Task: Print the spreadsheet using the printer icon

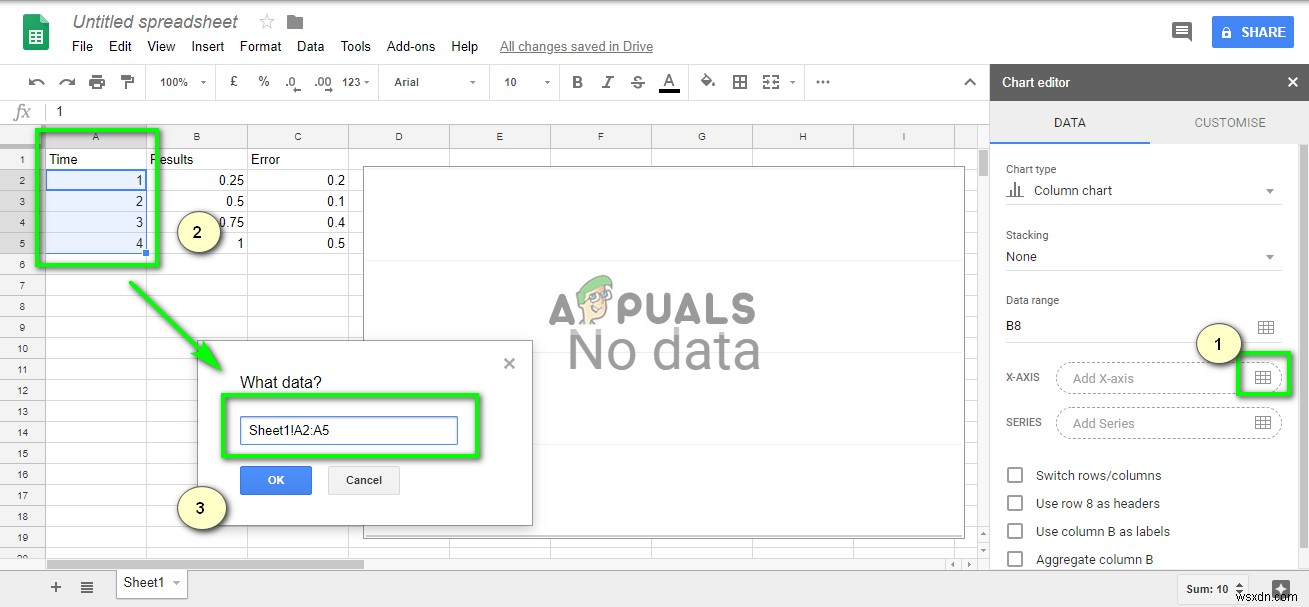Action: (x=97, y=82)
